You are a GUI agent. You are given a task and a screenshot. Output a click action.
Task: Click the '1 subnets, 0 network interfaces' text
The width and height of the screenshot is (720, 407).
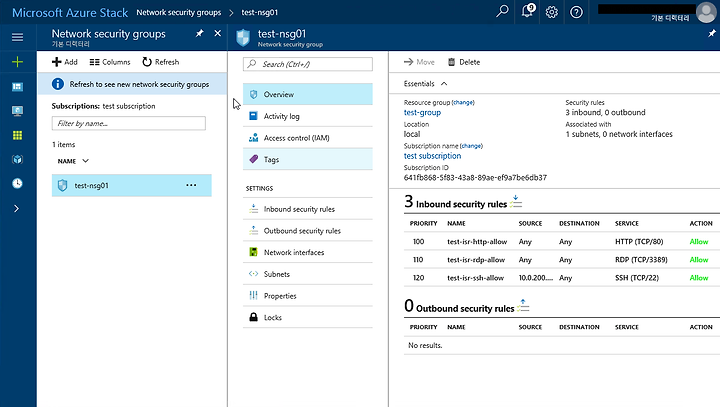619,134
